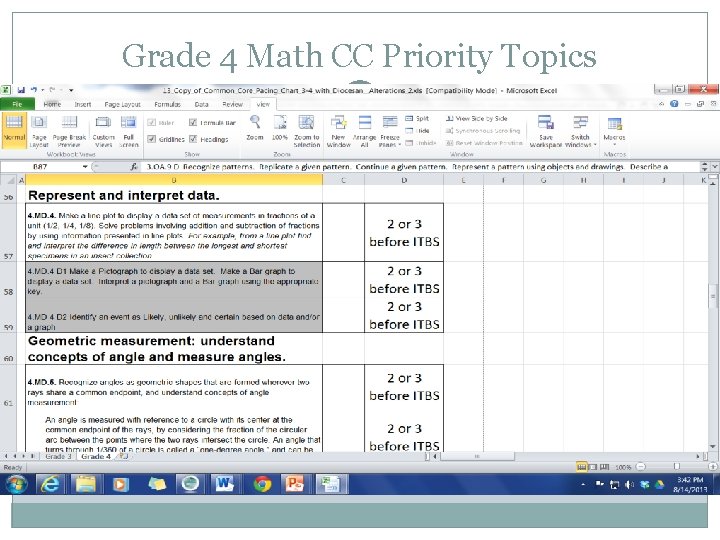Image resolution: width=720 pixels, height=540 pixels.
Task: Switch to the Formulas ribbon tab
Action: [x=167, y=104]
